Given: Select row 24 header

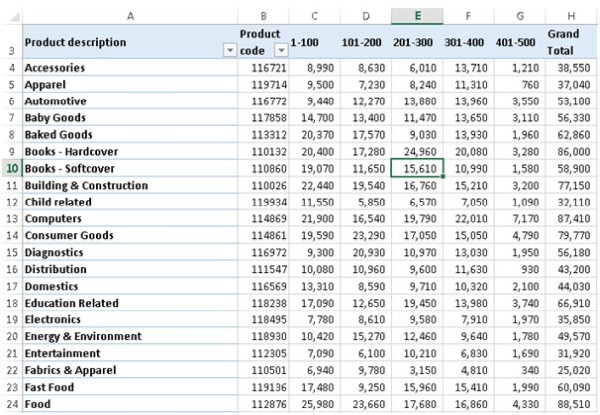Looking at the screenshot, I should [10, 405].
